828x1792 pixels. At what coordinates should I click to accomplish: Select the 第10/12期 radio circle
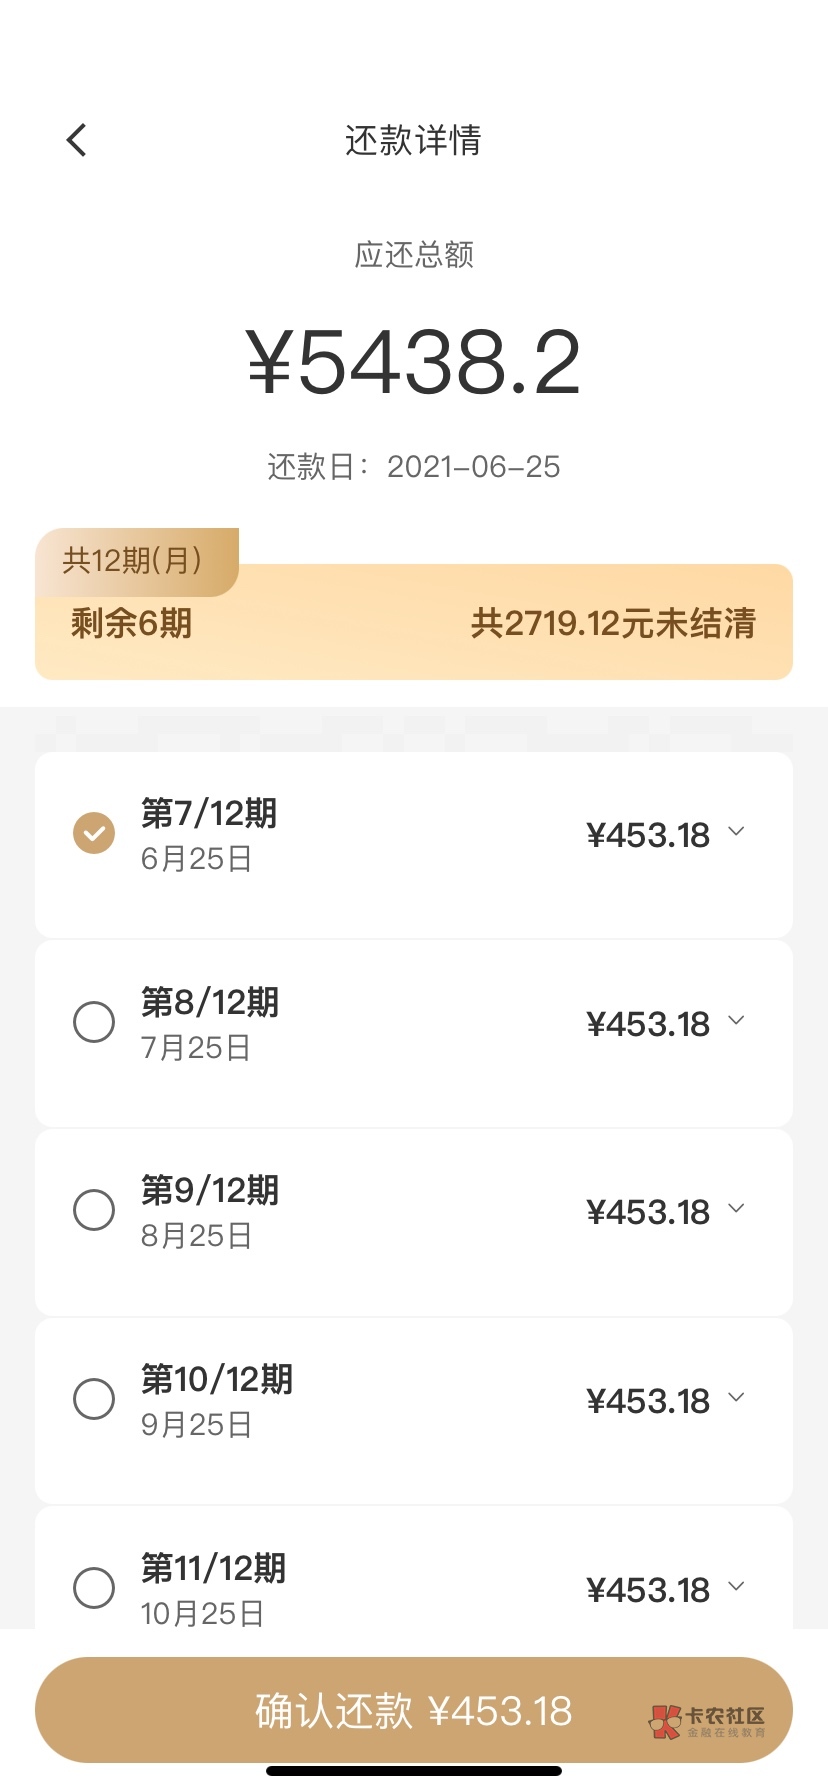(94, 1399)
